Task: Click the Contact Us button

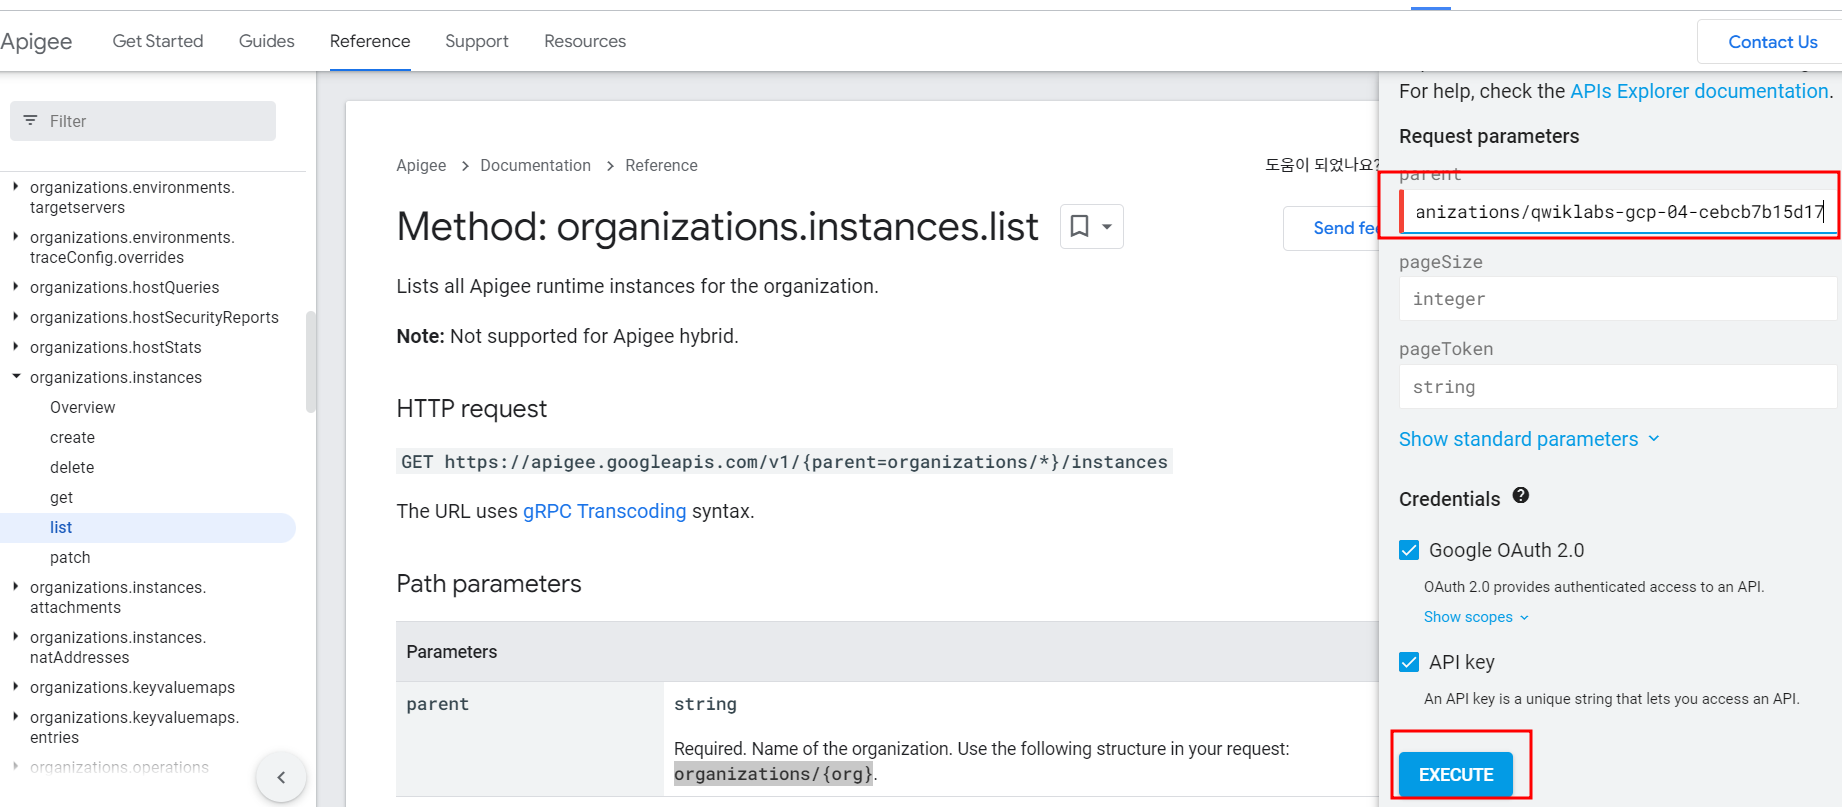Action: [1772, 42]
